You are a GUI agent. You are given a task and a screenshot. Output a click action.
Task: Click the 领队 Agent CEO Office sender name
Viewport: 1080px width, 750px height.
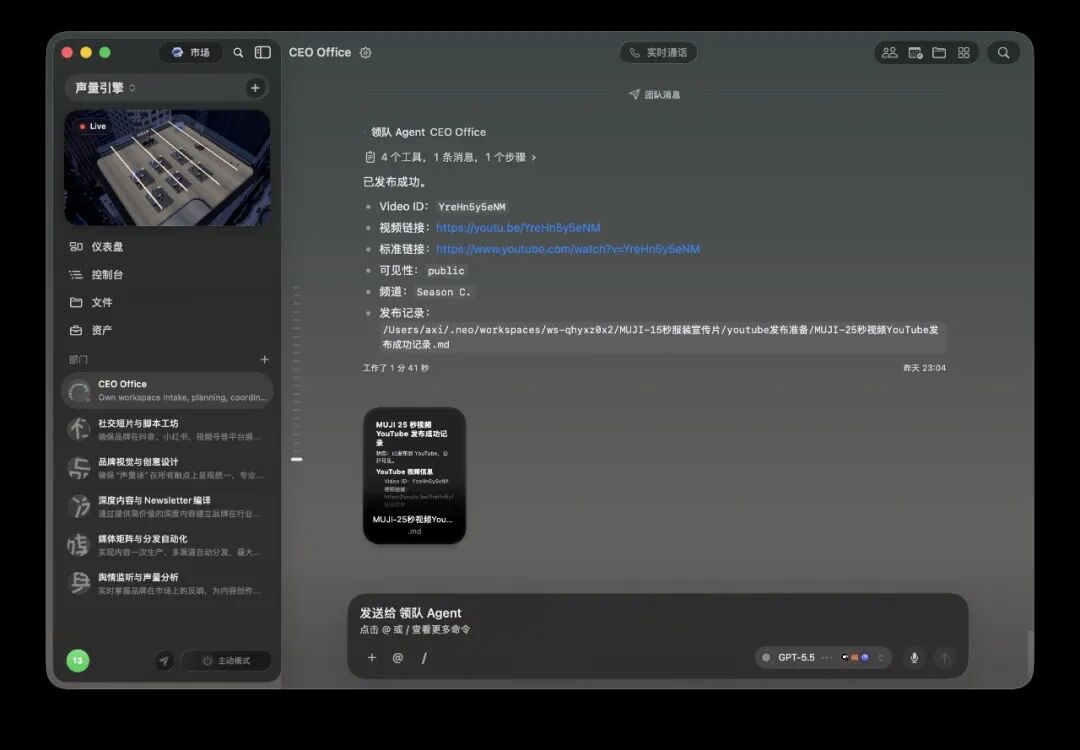tap(428, 132)
